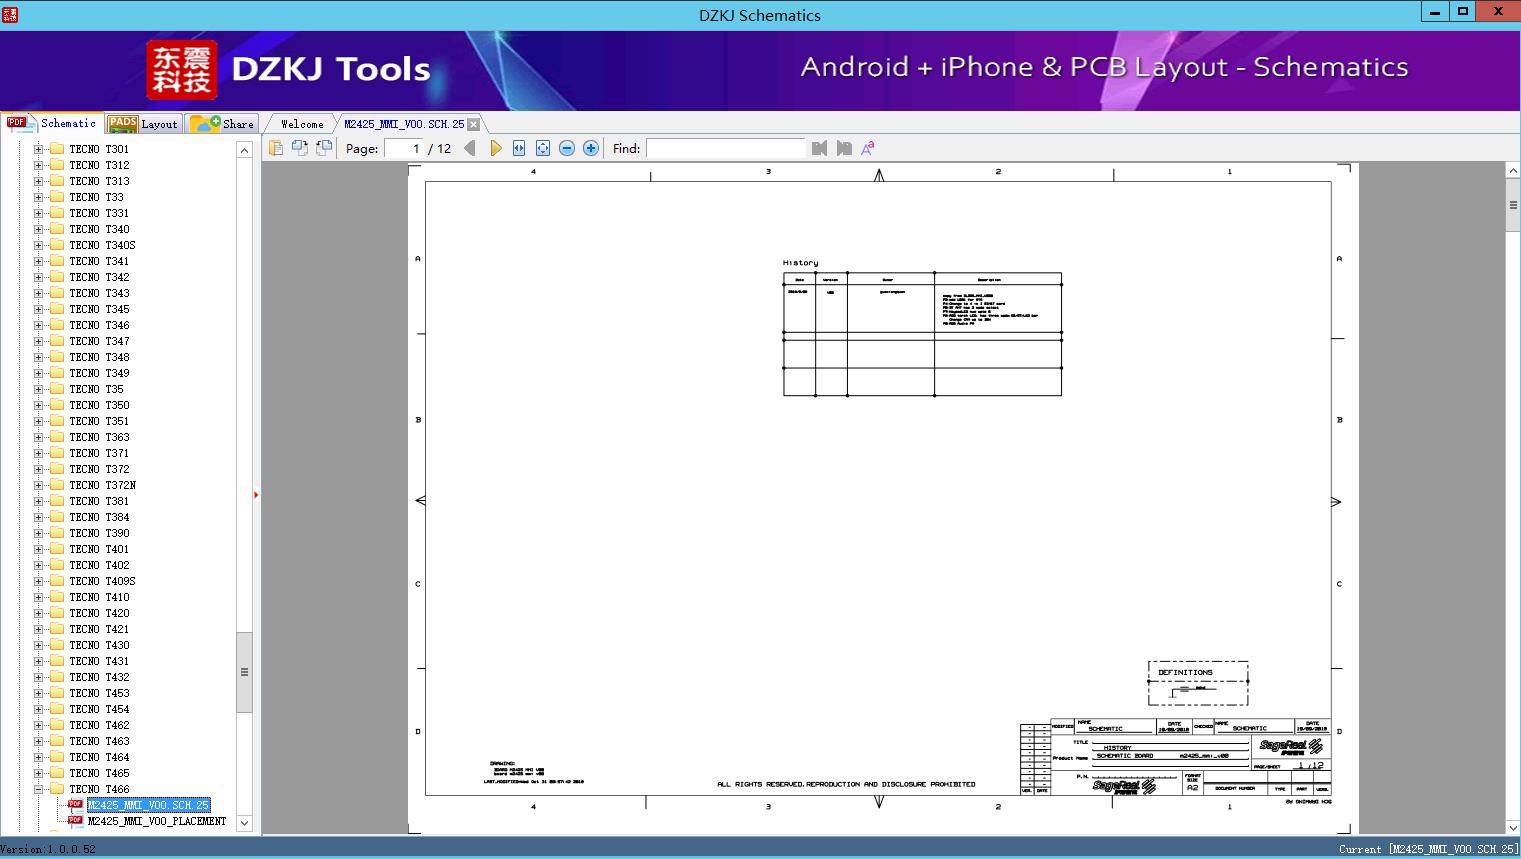The image size is (1521, 859).
Task: Close the M2425_MMI_V00.SCH.25 tab
Action: click(x=474, y=124)
